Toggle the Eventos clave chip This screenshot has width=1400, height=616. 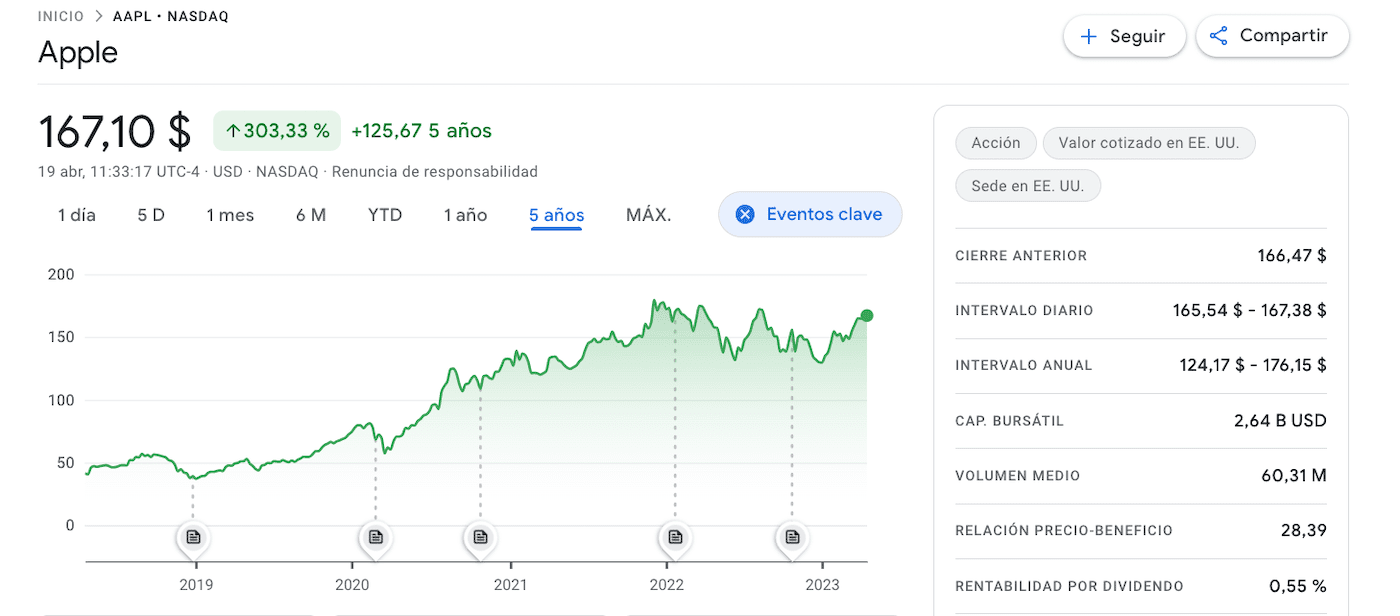click(x=810, y=214)
